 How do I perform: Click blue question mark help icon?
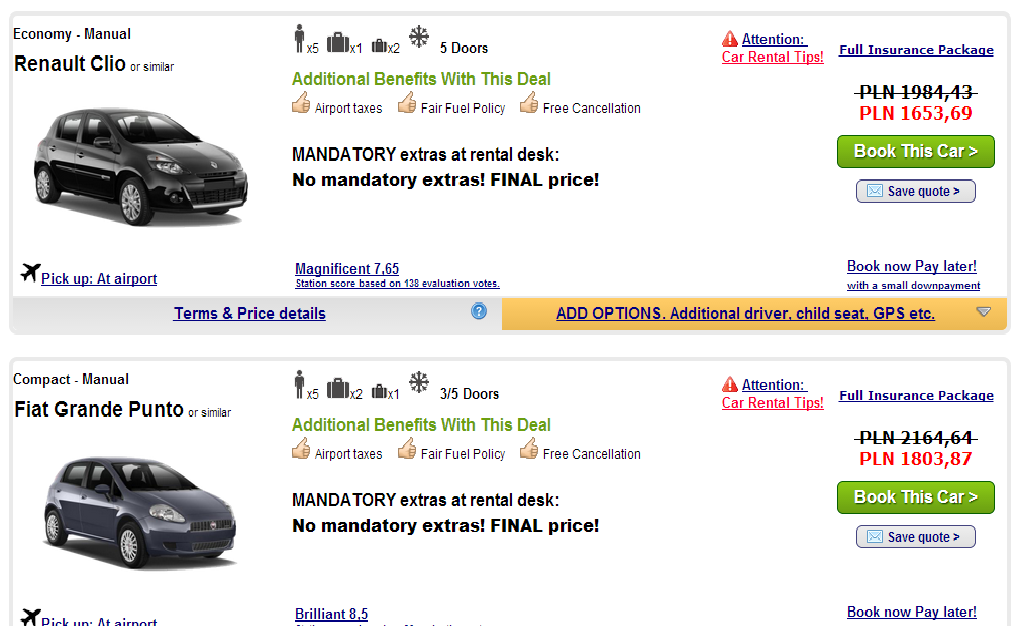[x=479, y=311]
